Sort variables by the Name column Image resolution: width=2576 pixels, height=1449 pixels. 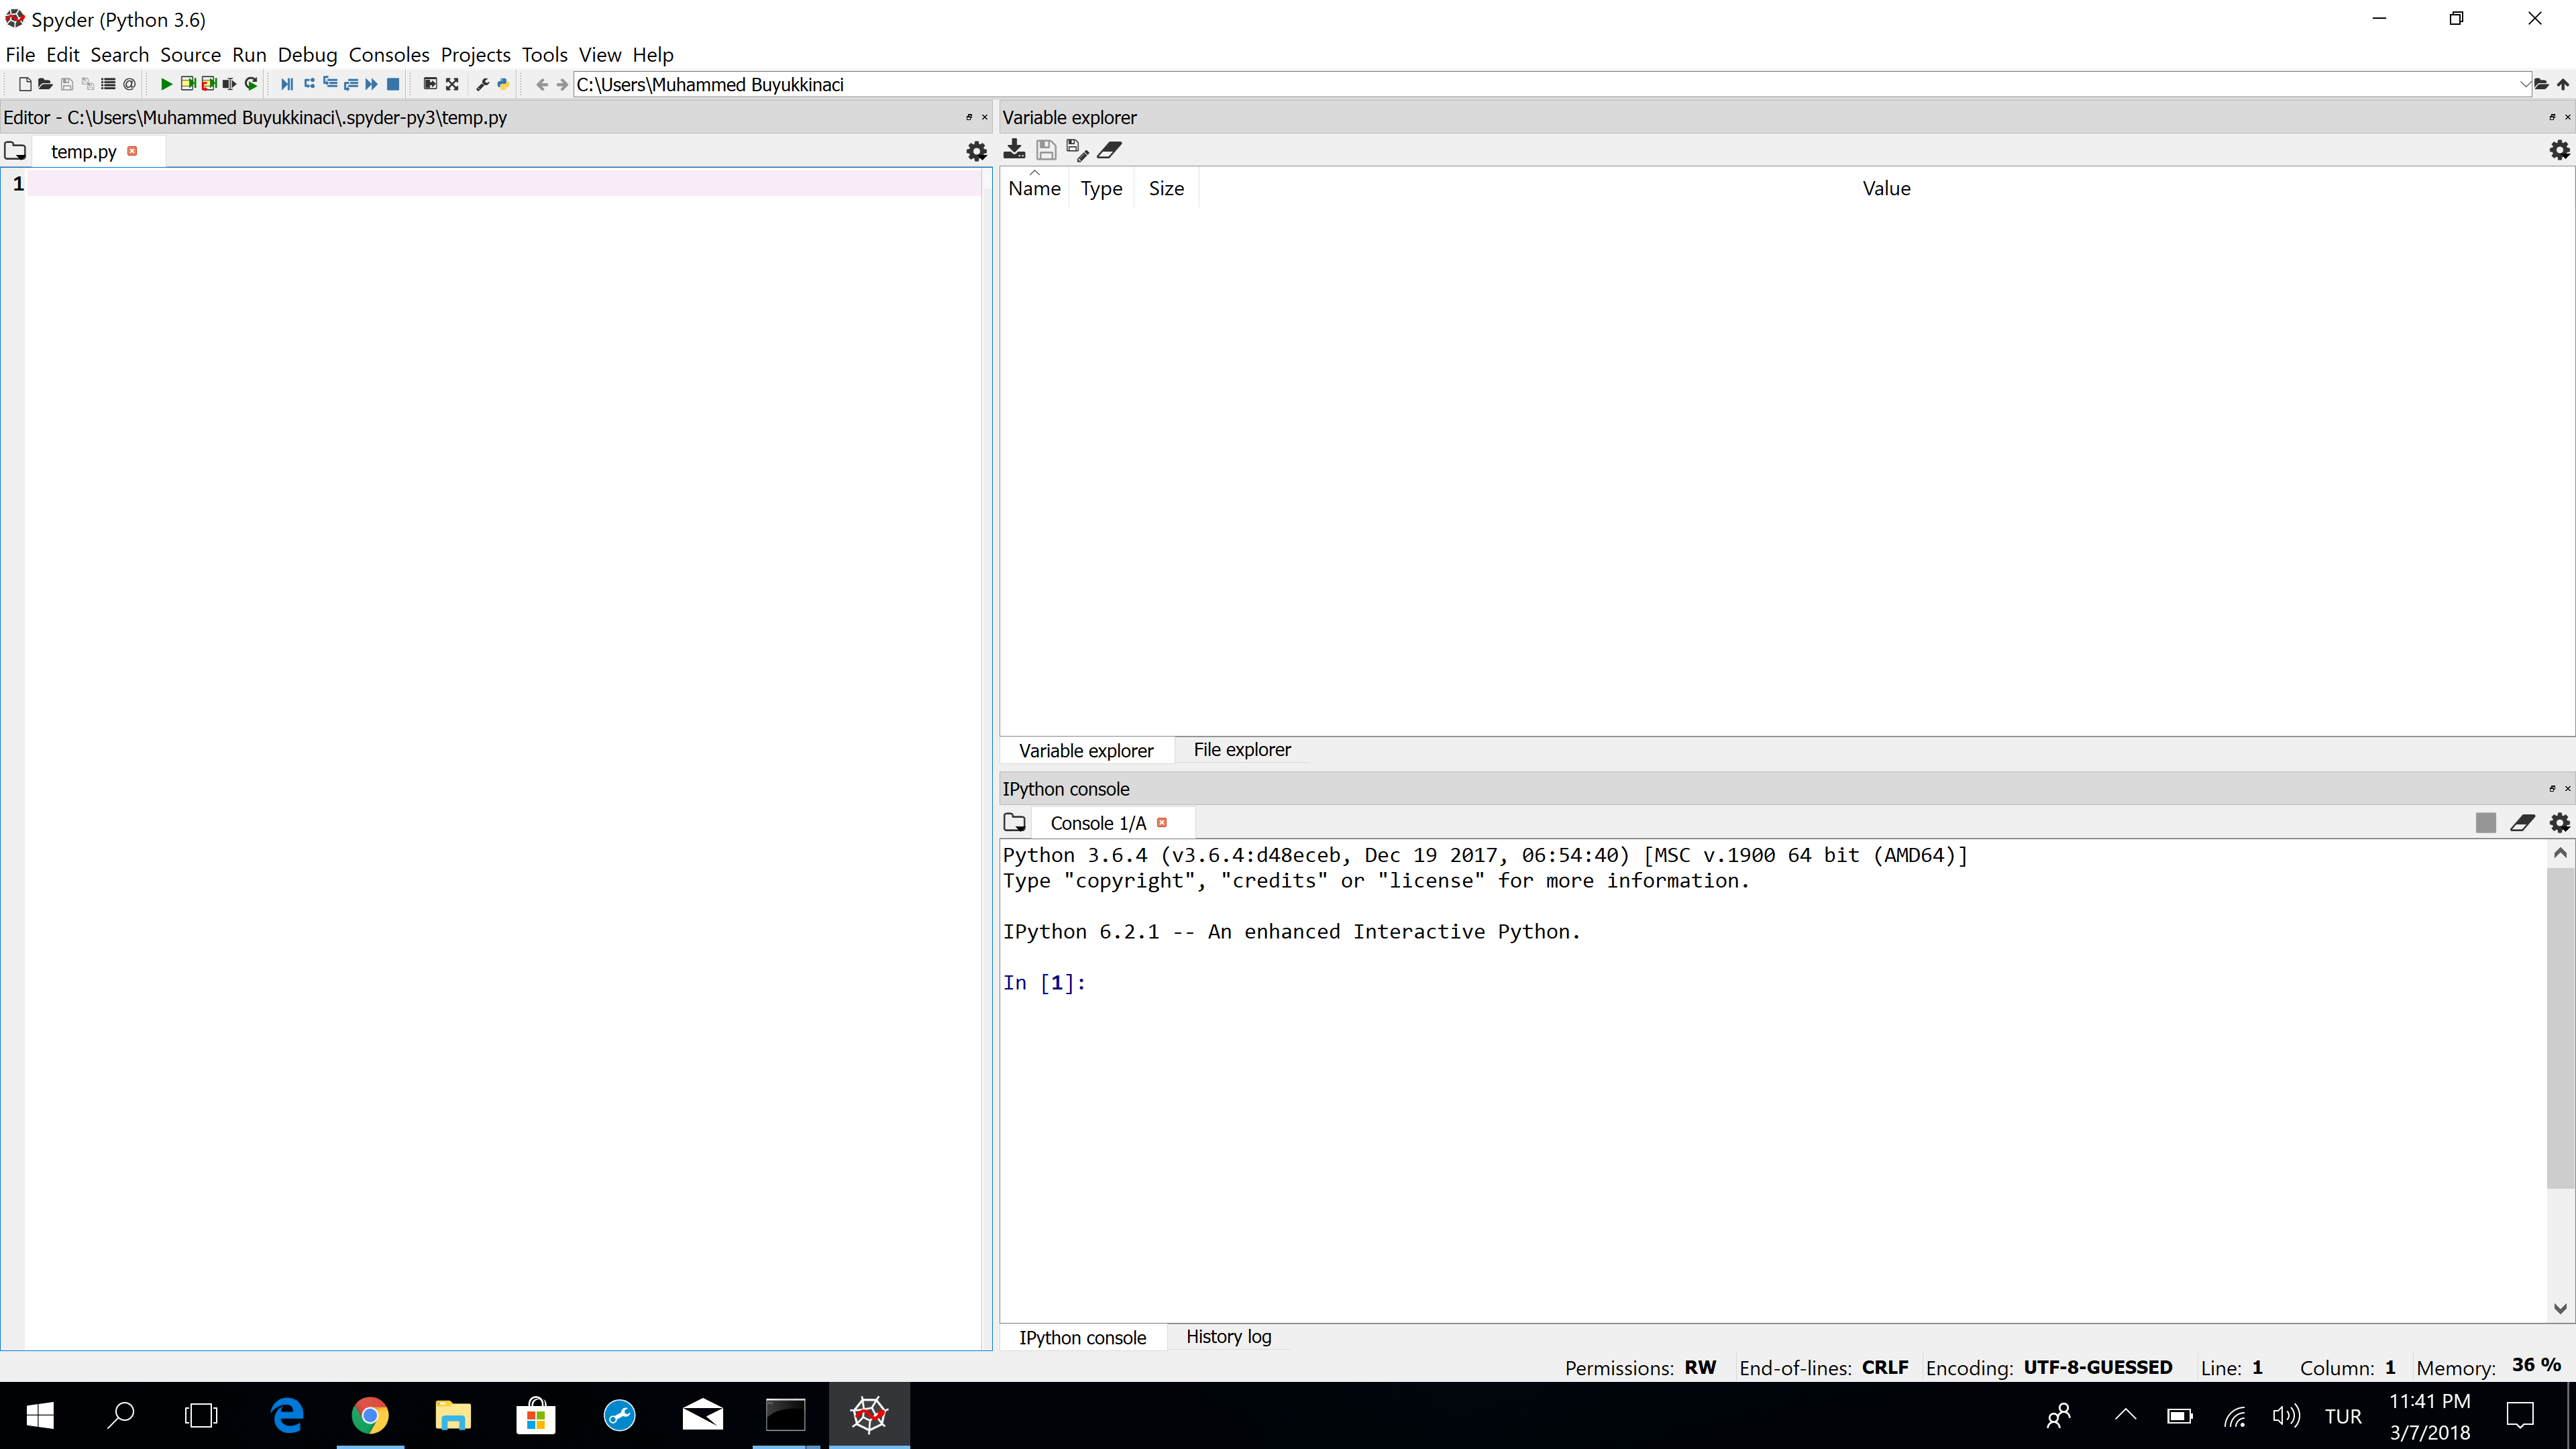click(1034, 188)
